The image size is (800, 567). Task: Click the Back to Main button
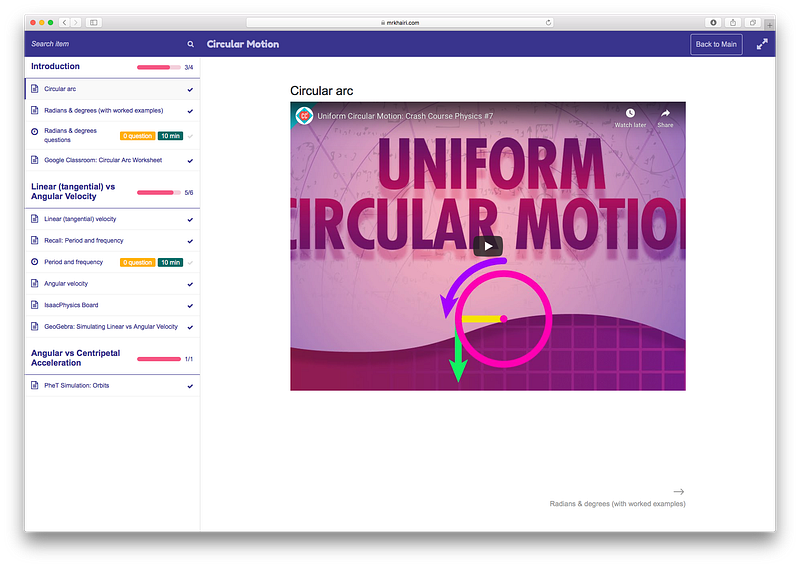716,44
